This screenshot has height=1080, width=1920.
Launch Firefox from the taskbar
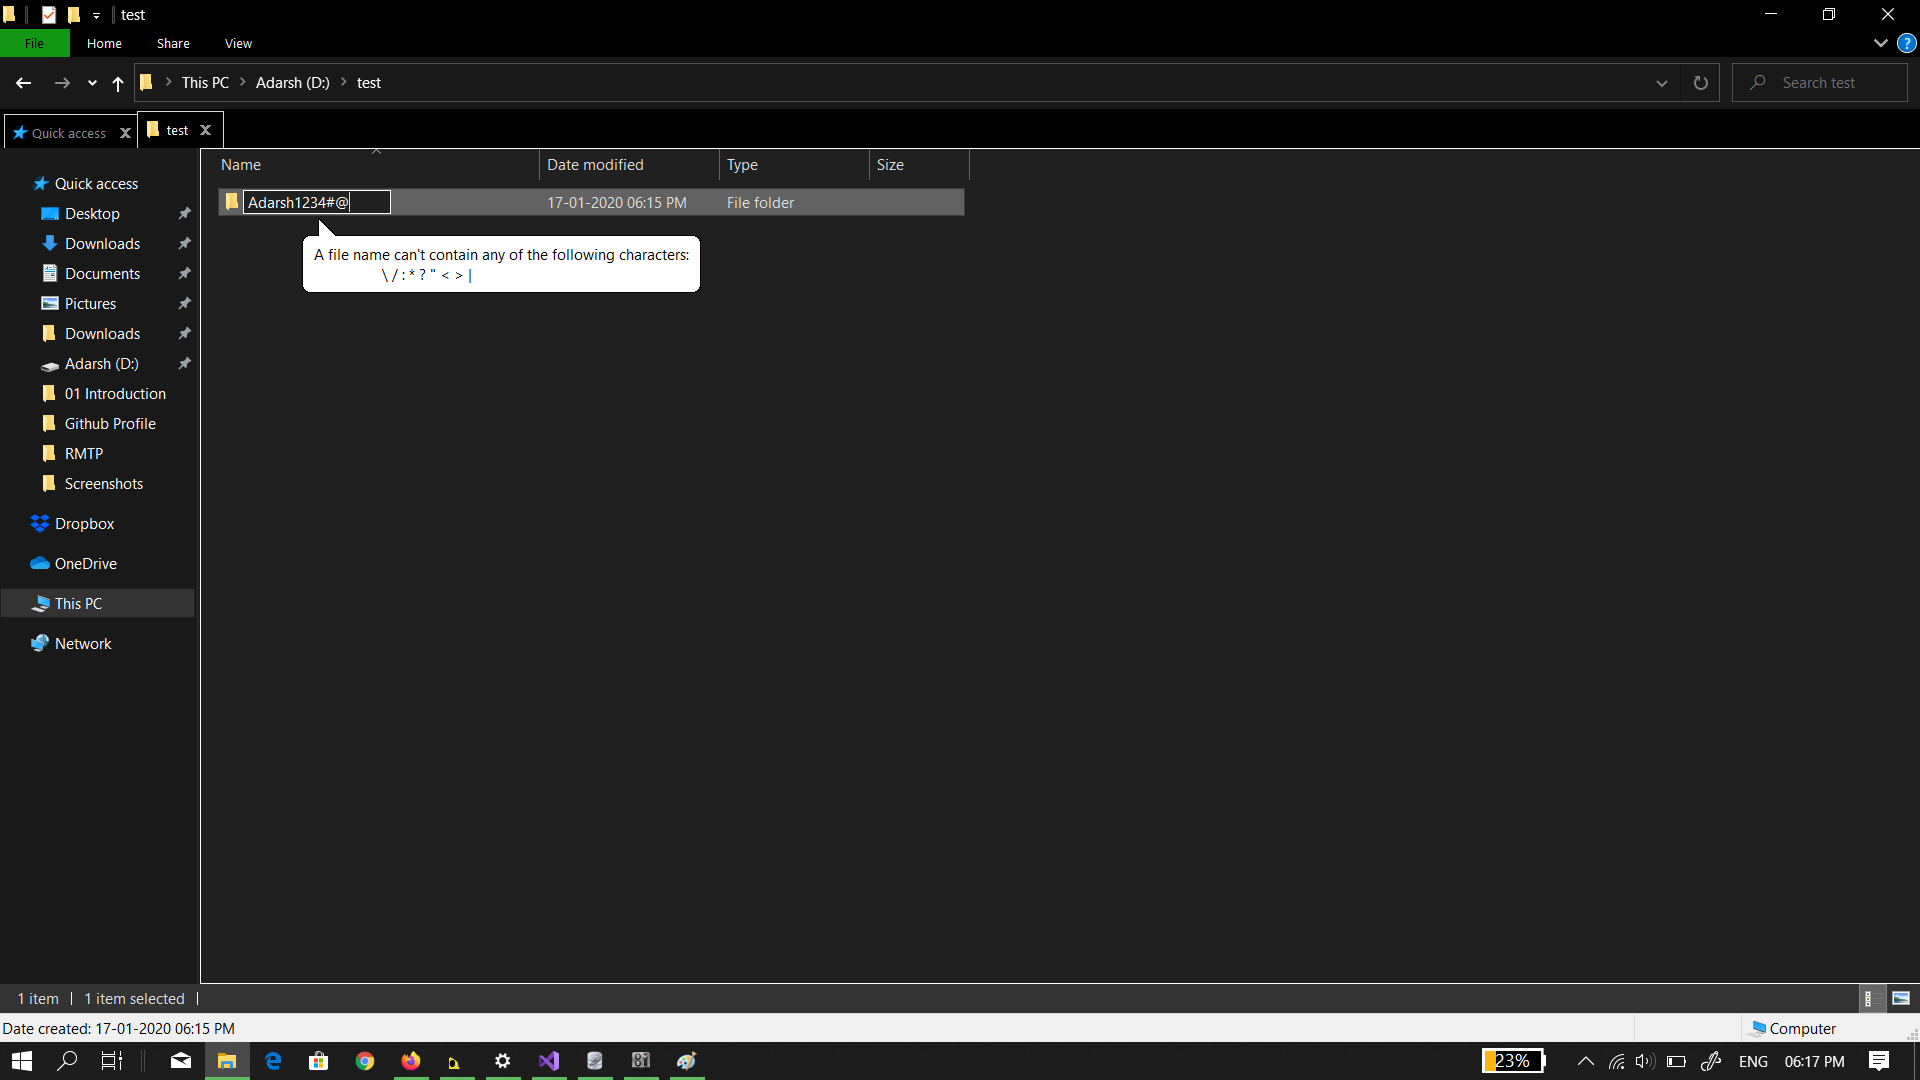[411, 1061]
